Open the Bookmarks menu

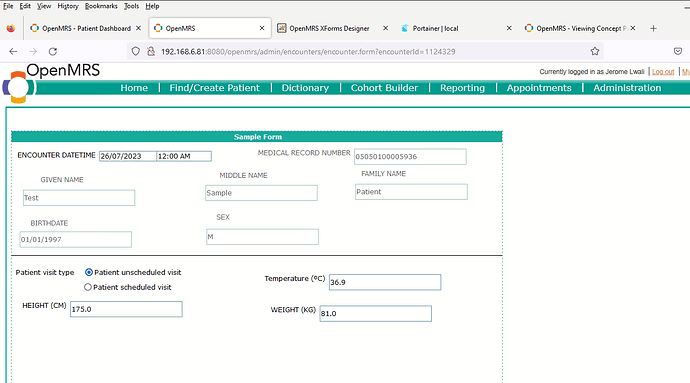[101, 6]
